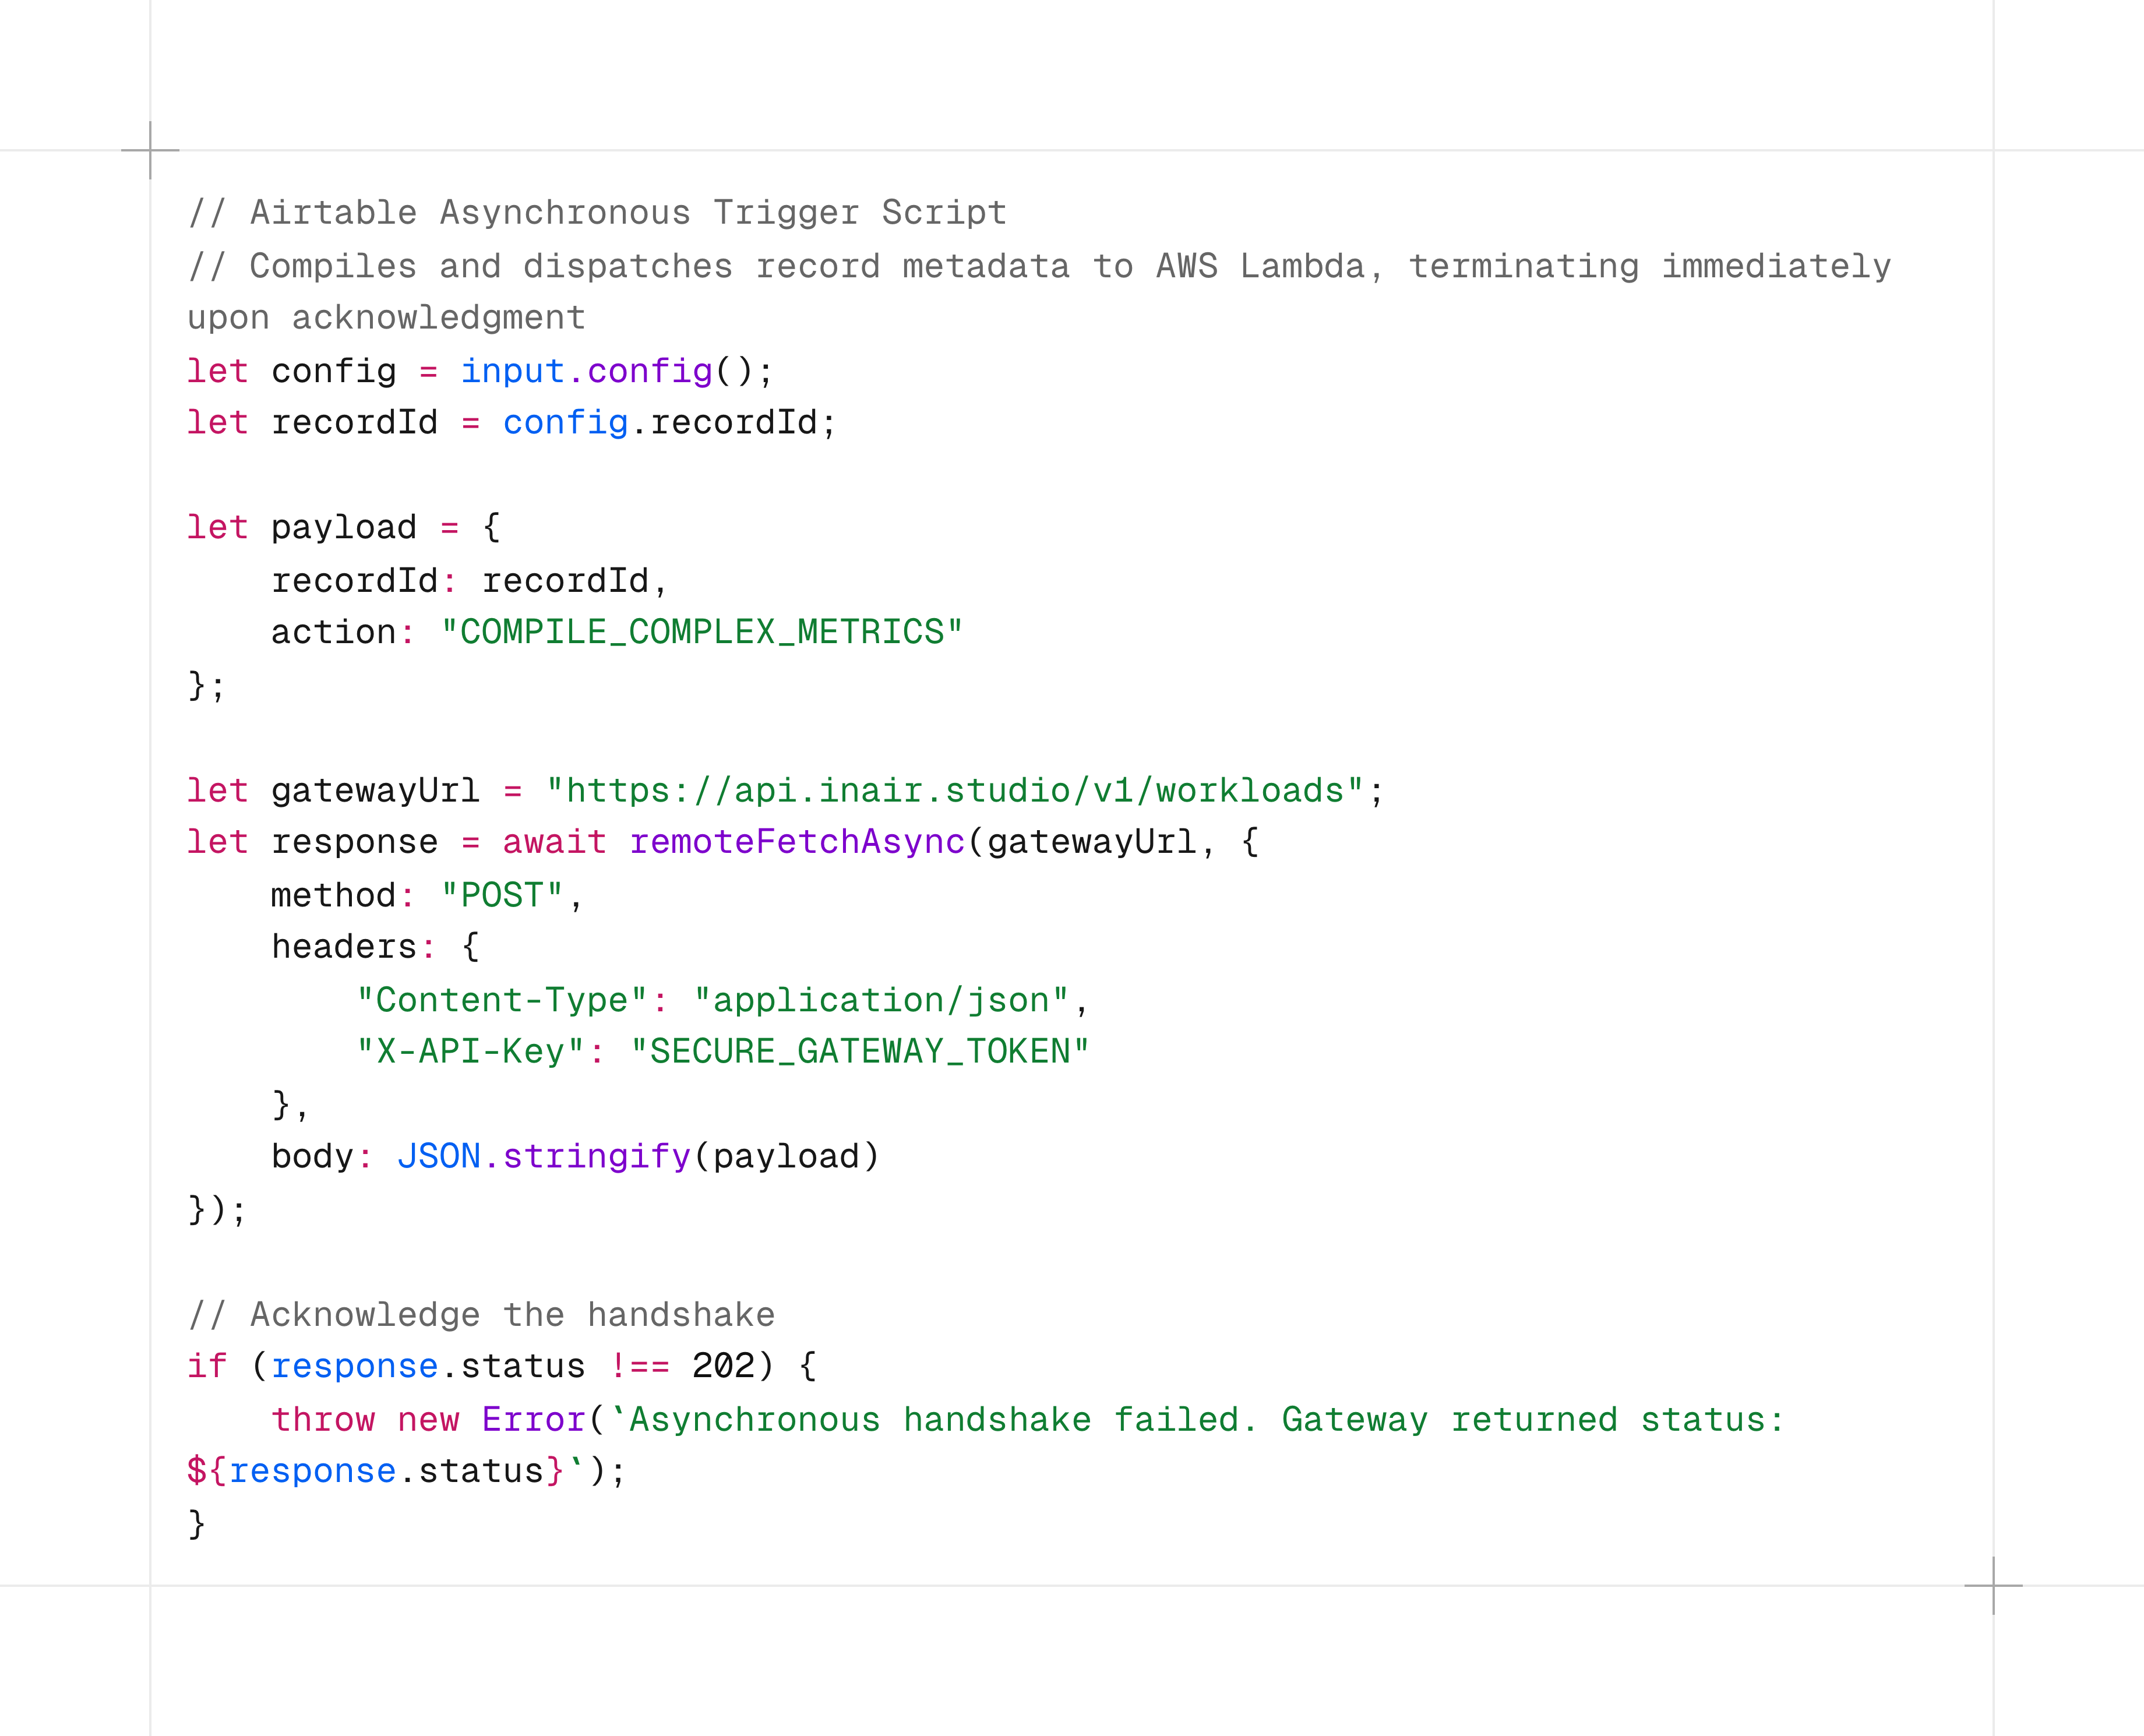Click the comment "// Airtable Asynchronous Trigger Script"
This screenshot has height=1736, width=2144.
point(597,213)
